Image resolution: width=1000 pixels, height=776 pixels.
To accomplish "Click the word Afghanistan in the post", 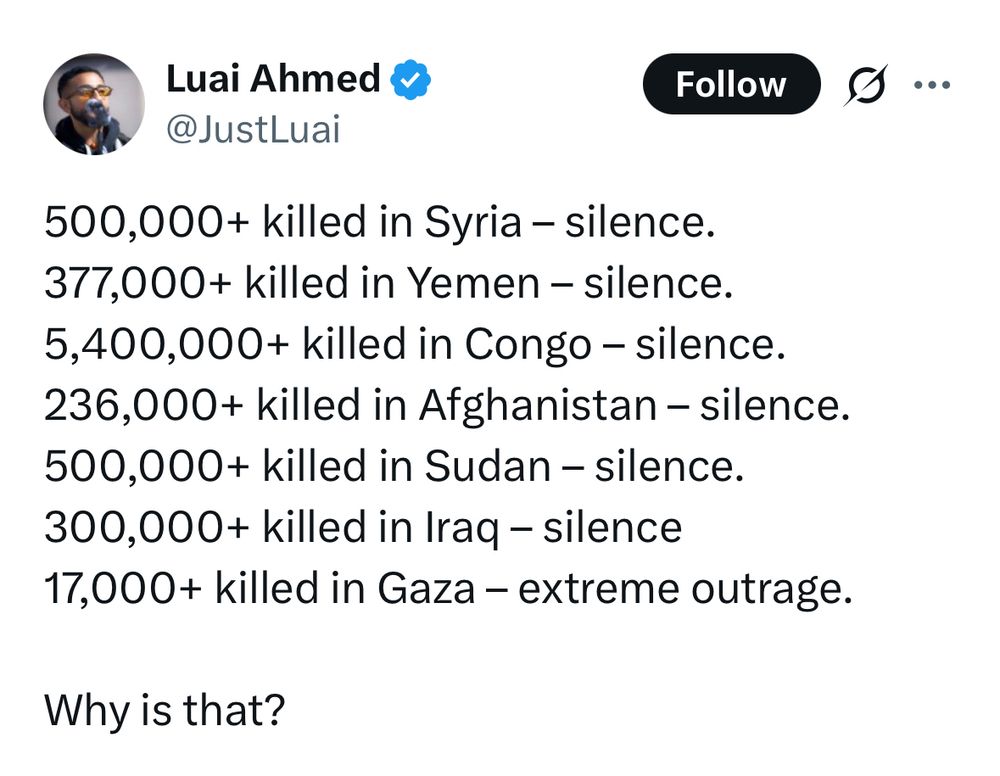I will (538, 406).
